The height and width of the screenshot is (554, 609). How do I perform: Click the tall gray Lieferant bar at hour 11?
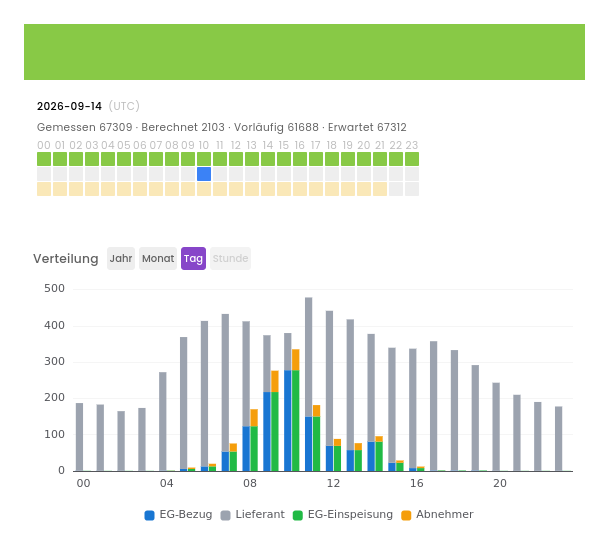click(308, 357)
